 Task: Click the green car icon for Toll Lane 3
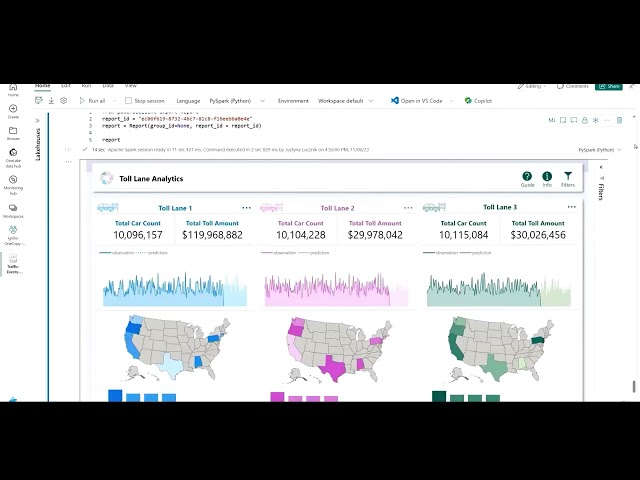pyautogui.click(x=434, y=207)
